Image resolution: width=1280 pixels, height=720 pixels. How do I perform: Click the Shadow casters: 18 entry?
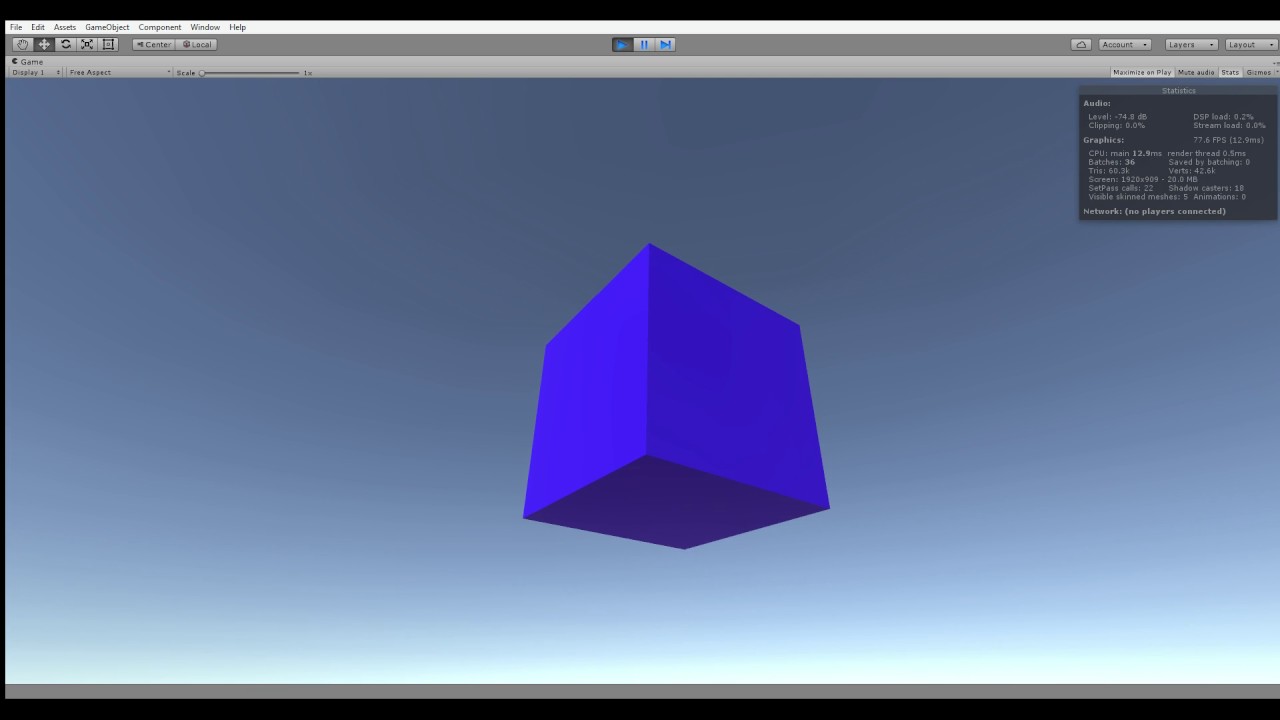tap(1206, 188)
